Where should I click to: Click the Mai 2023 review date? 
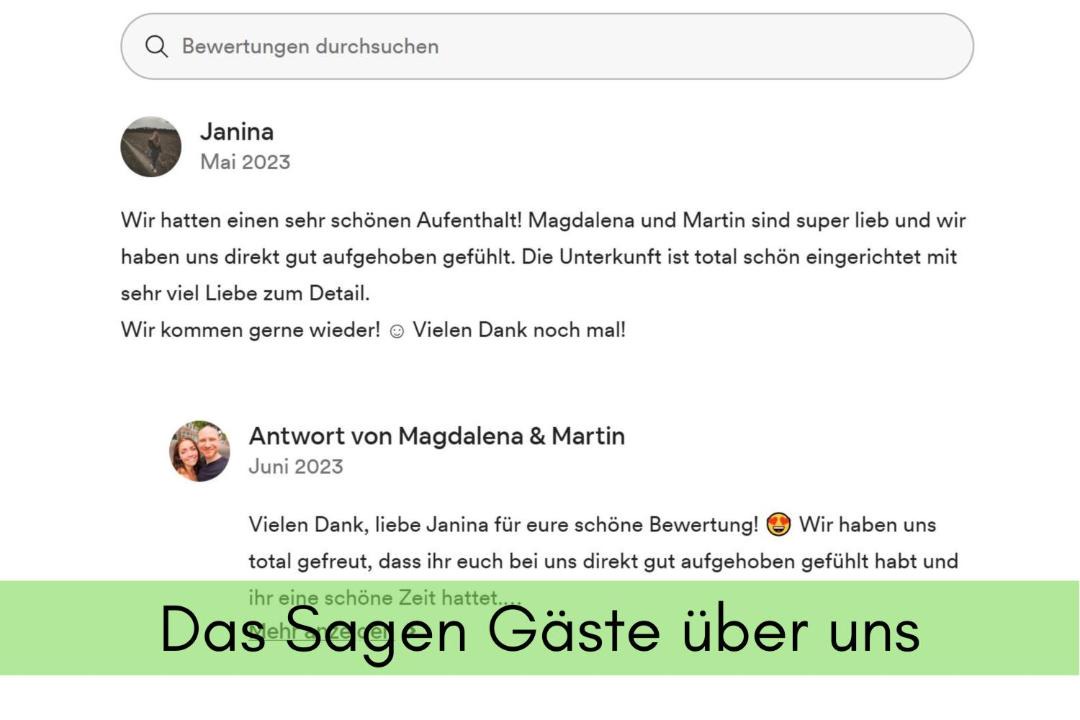point(245,162)
